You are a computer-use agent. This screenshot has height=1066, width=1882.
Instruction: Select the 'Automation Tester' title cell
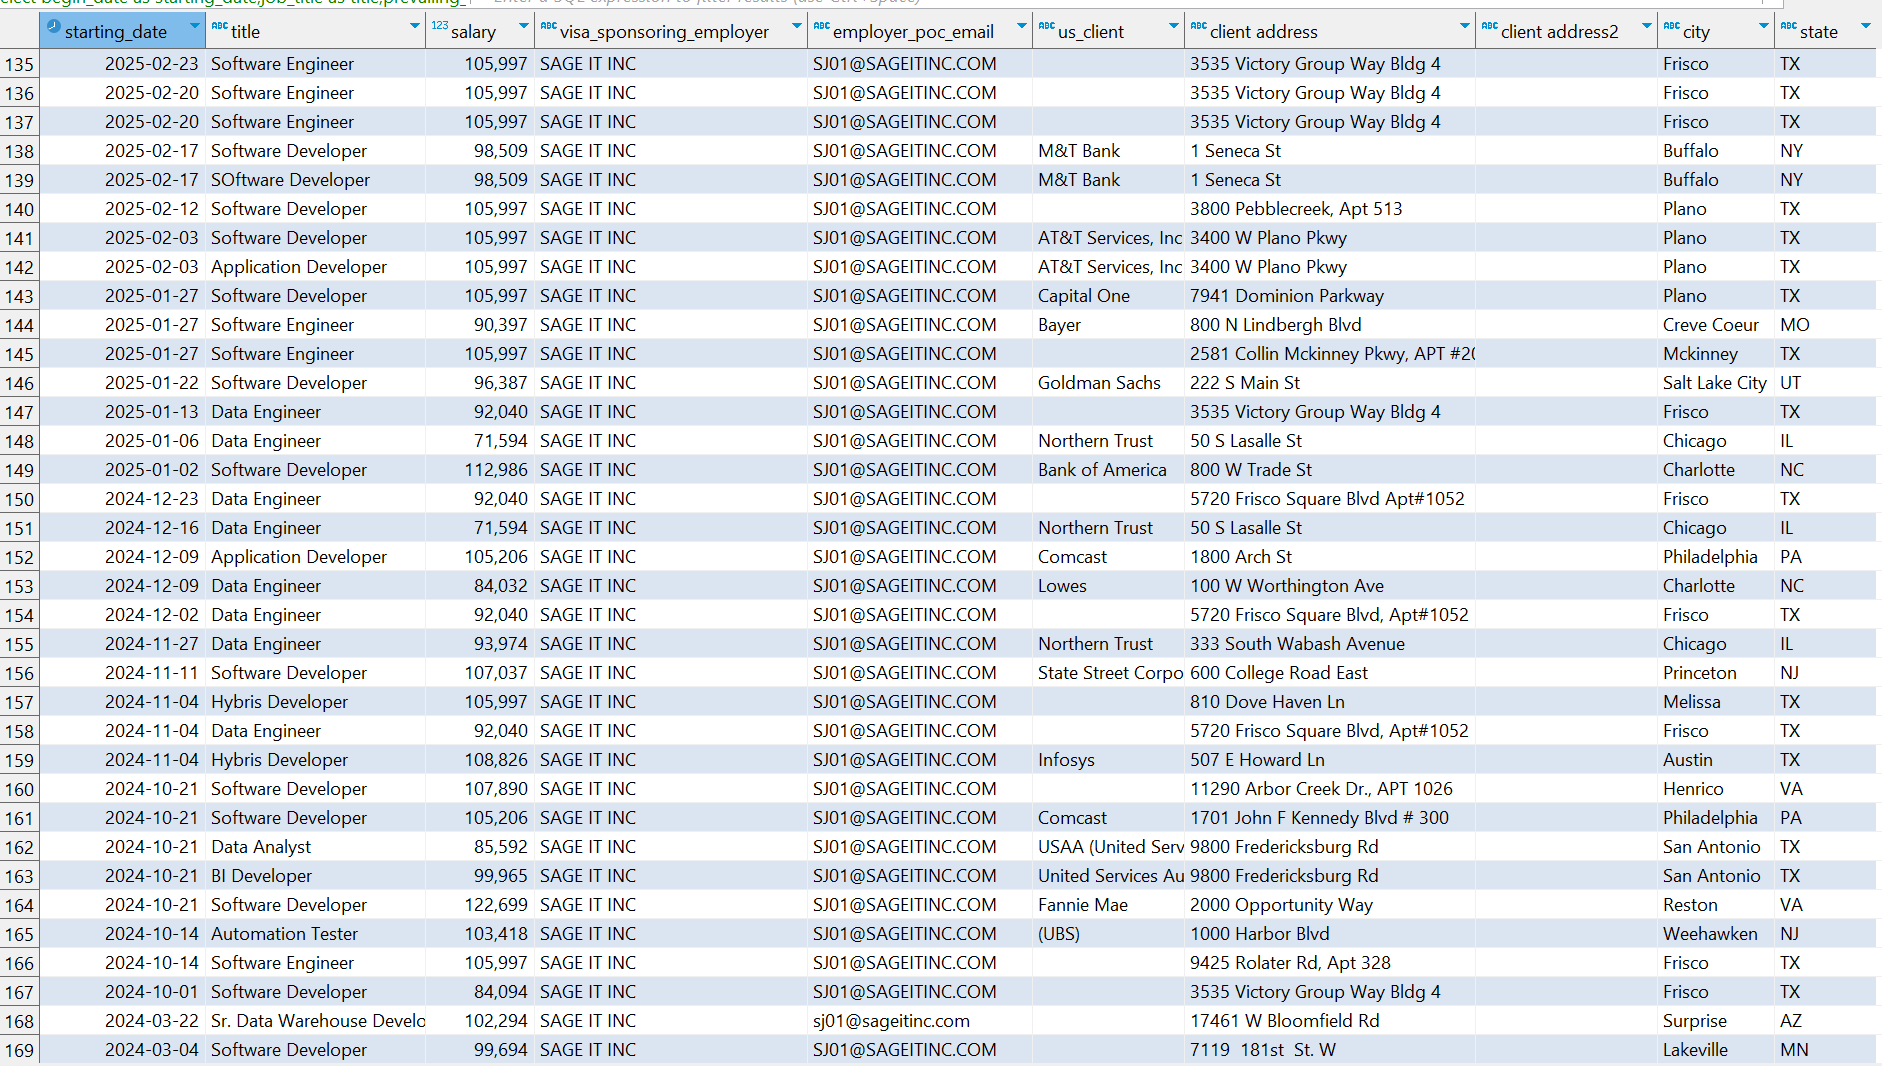tap(316, 934)
